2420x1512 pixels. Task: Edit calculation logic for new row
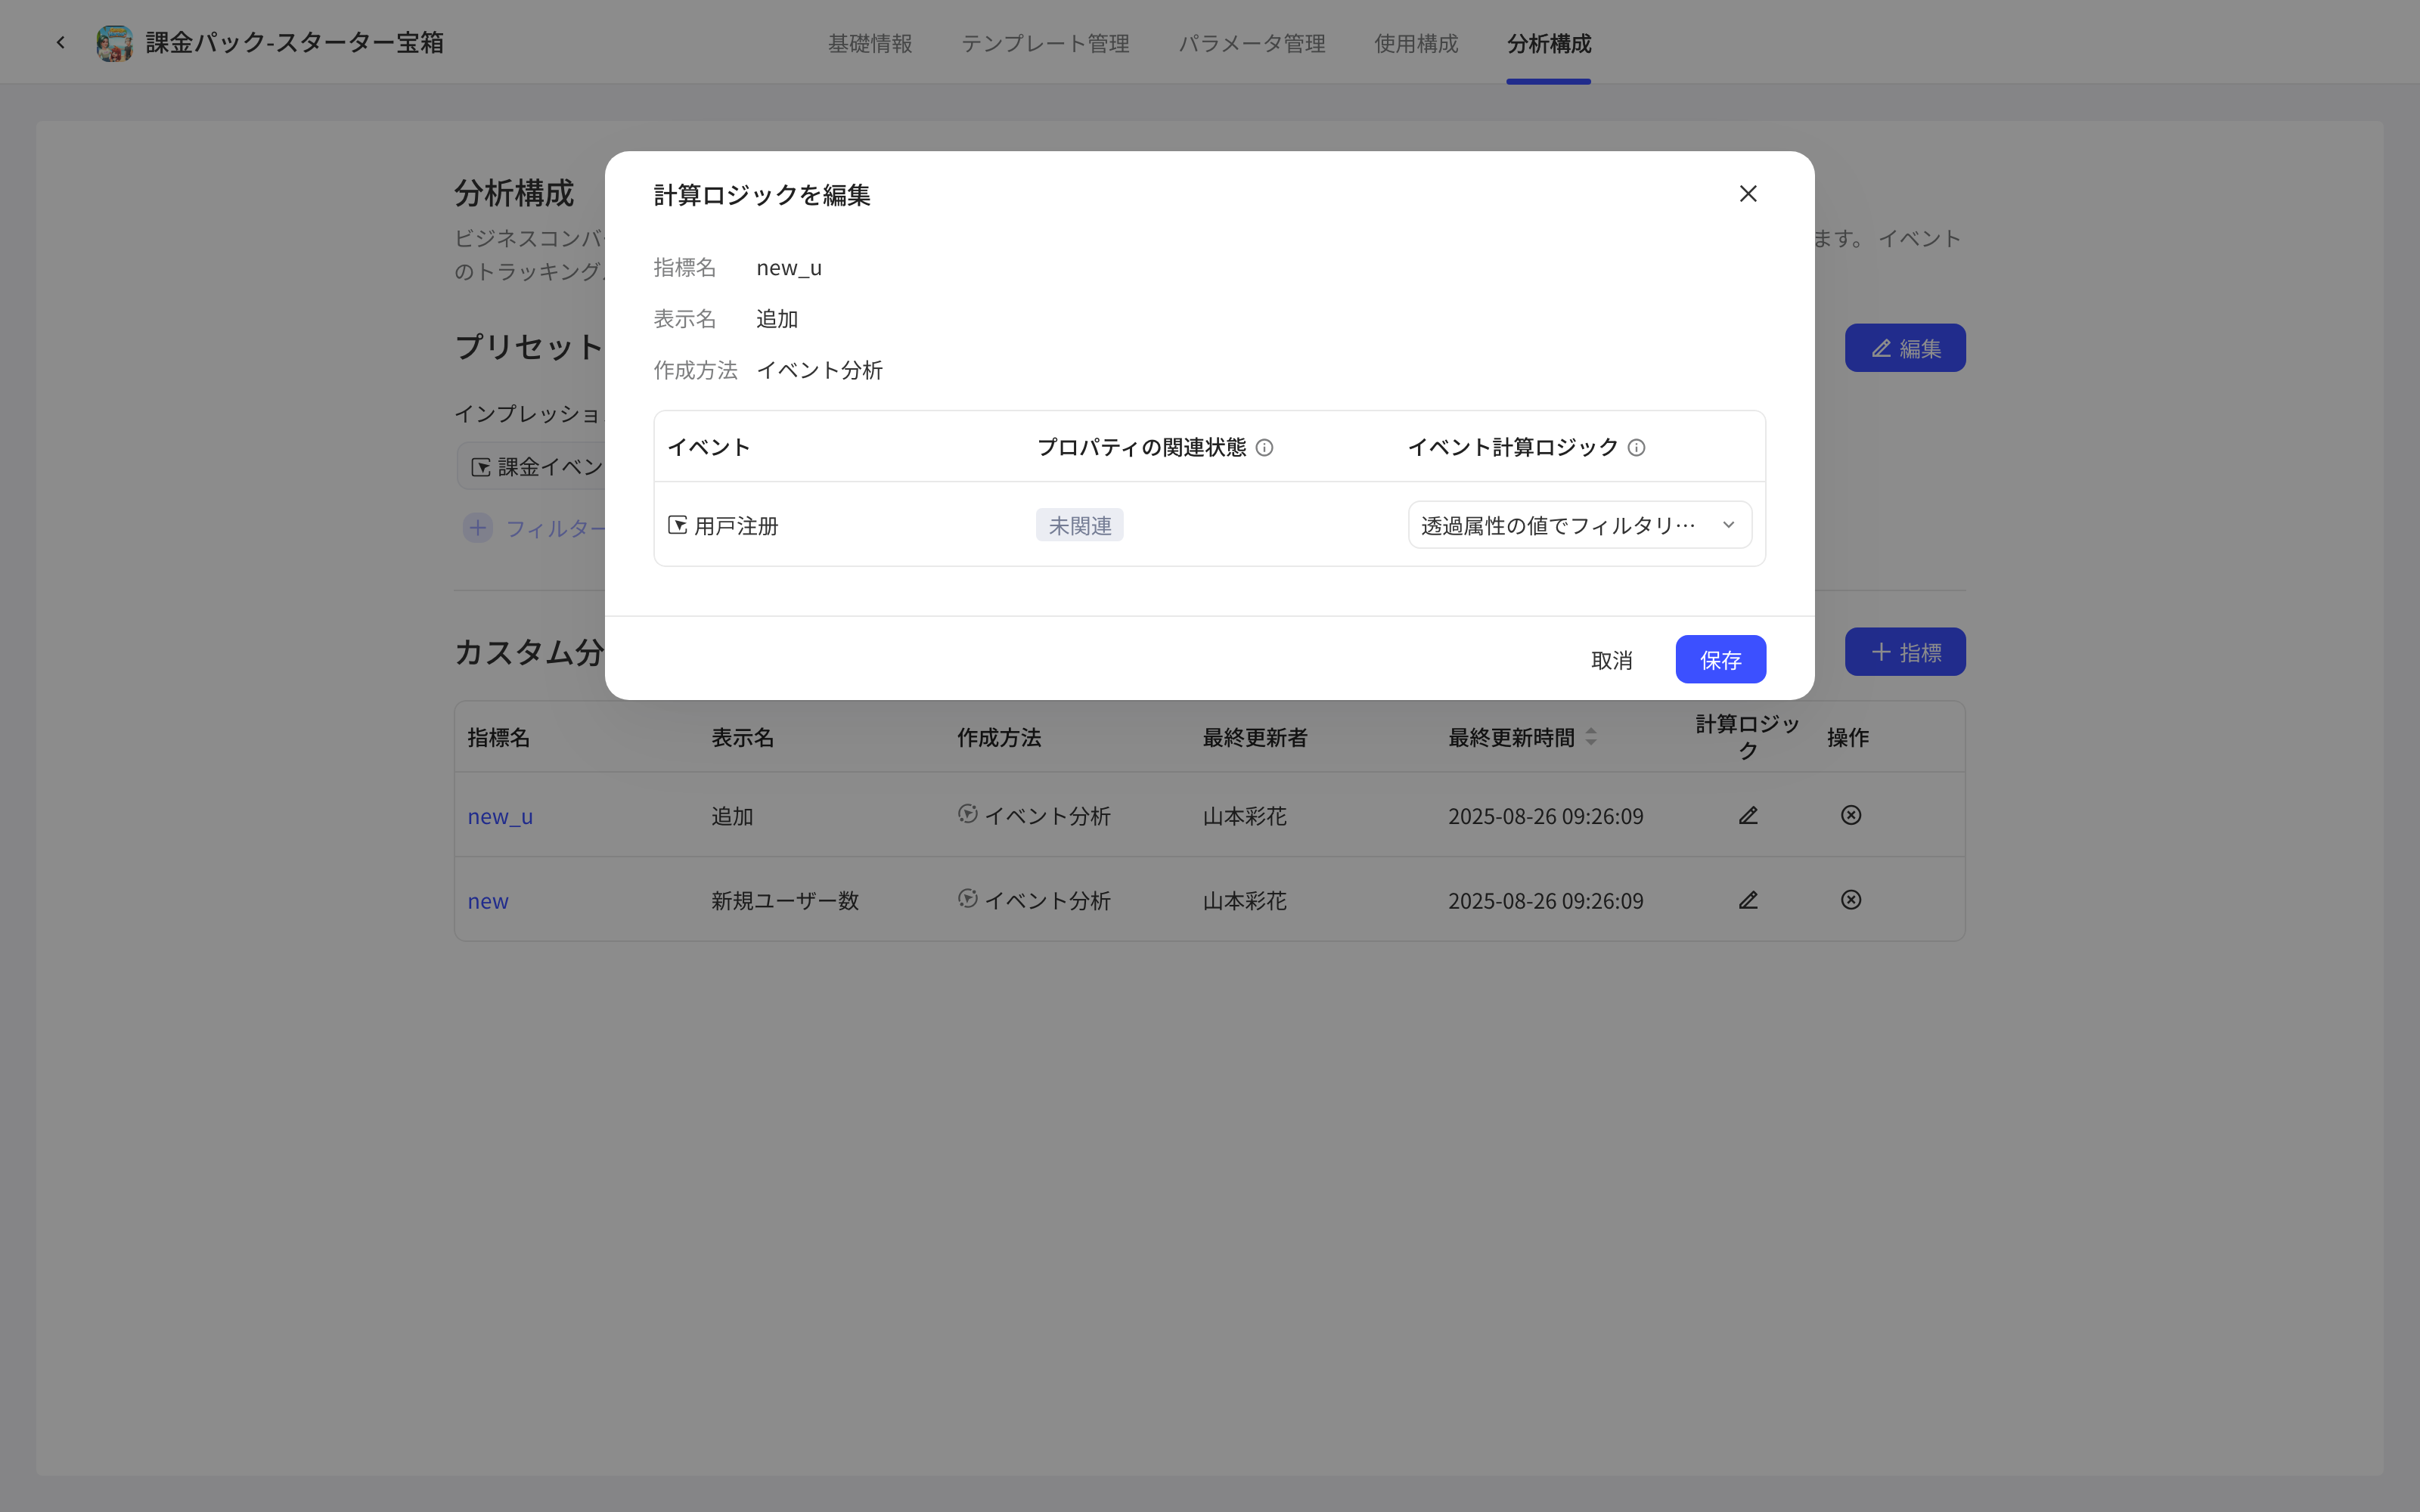[1748, 900]
